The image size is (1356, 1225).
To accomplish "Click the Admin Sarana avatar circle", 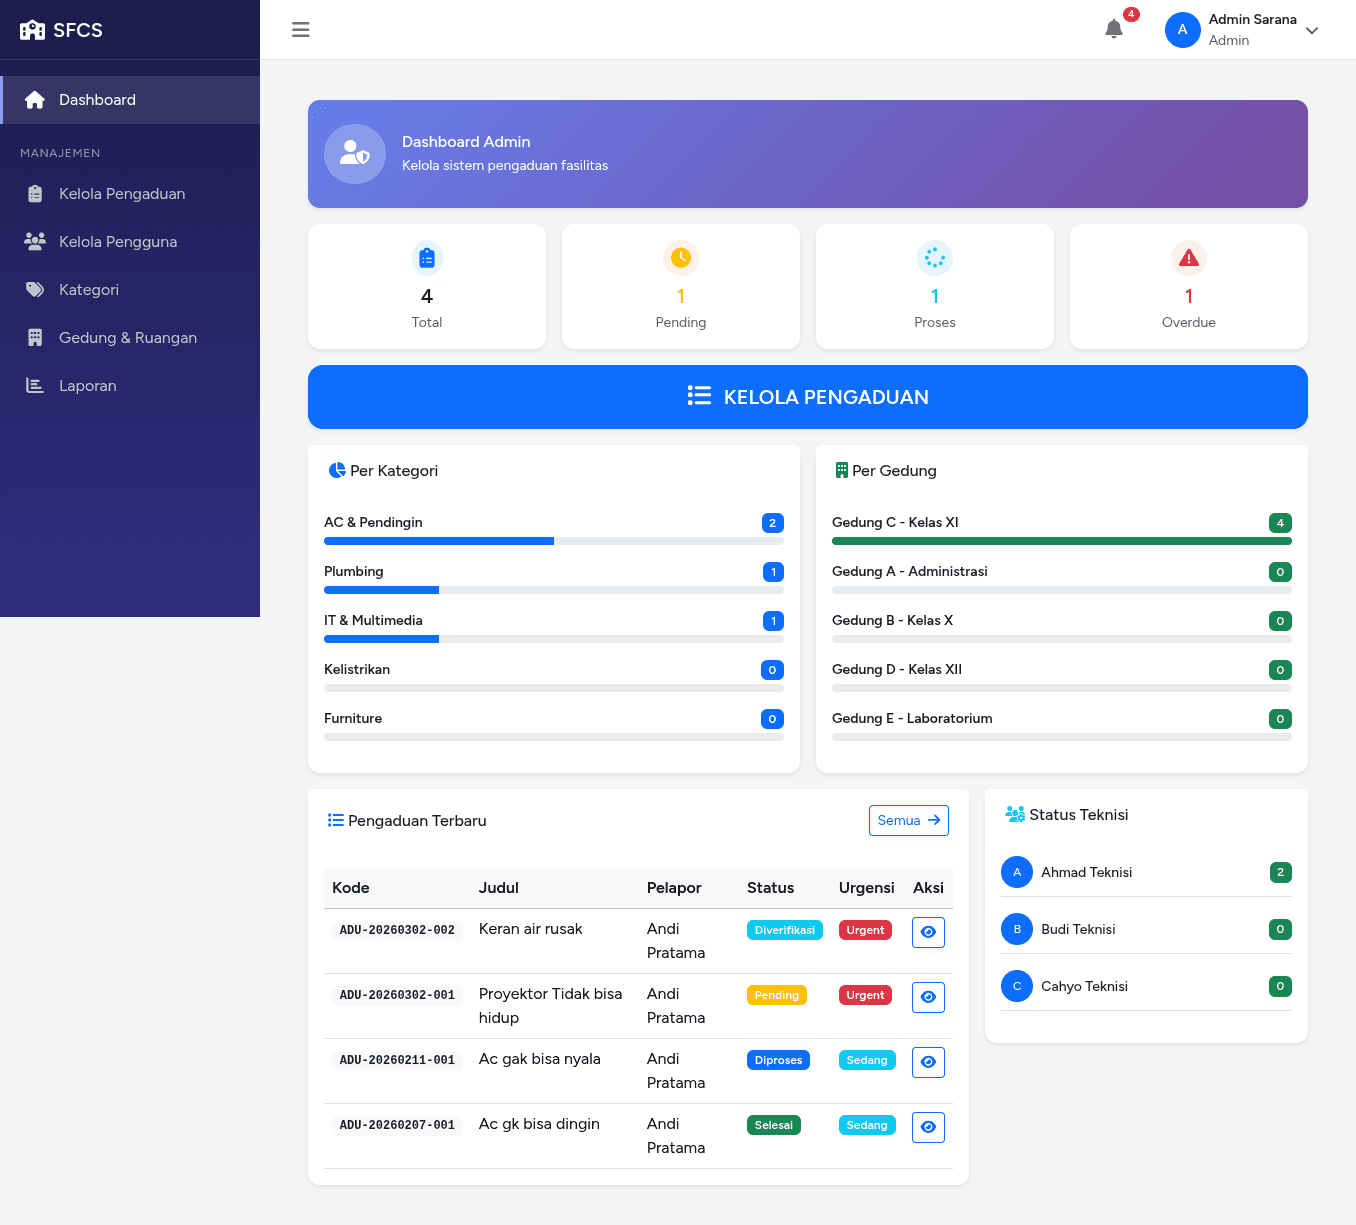I will (x=1182, y=30).
